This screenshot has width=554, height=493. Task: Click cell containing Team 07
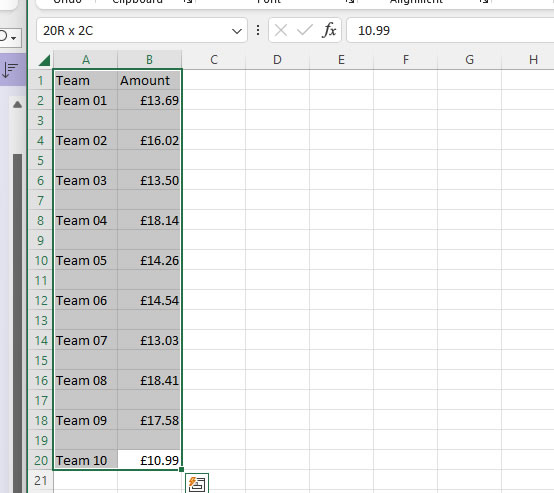[86, 340]
